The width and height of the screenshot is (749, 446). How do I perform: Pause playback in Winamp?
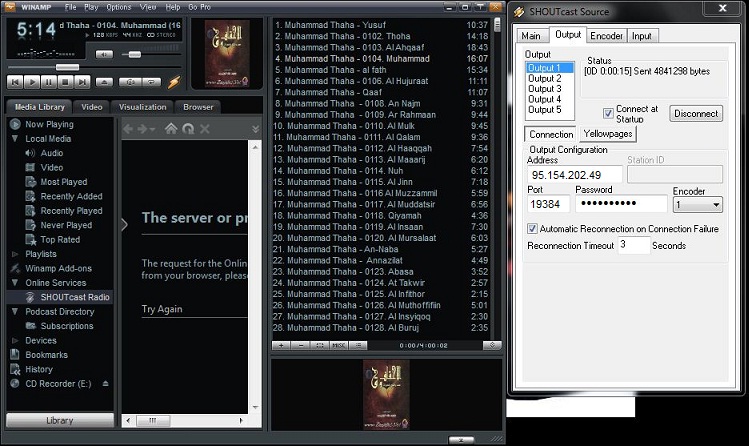[x=49, y=82]
